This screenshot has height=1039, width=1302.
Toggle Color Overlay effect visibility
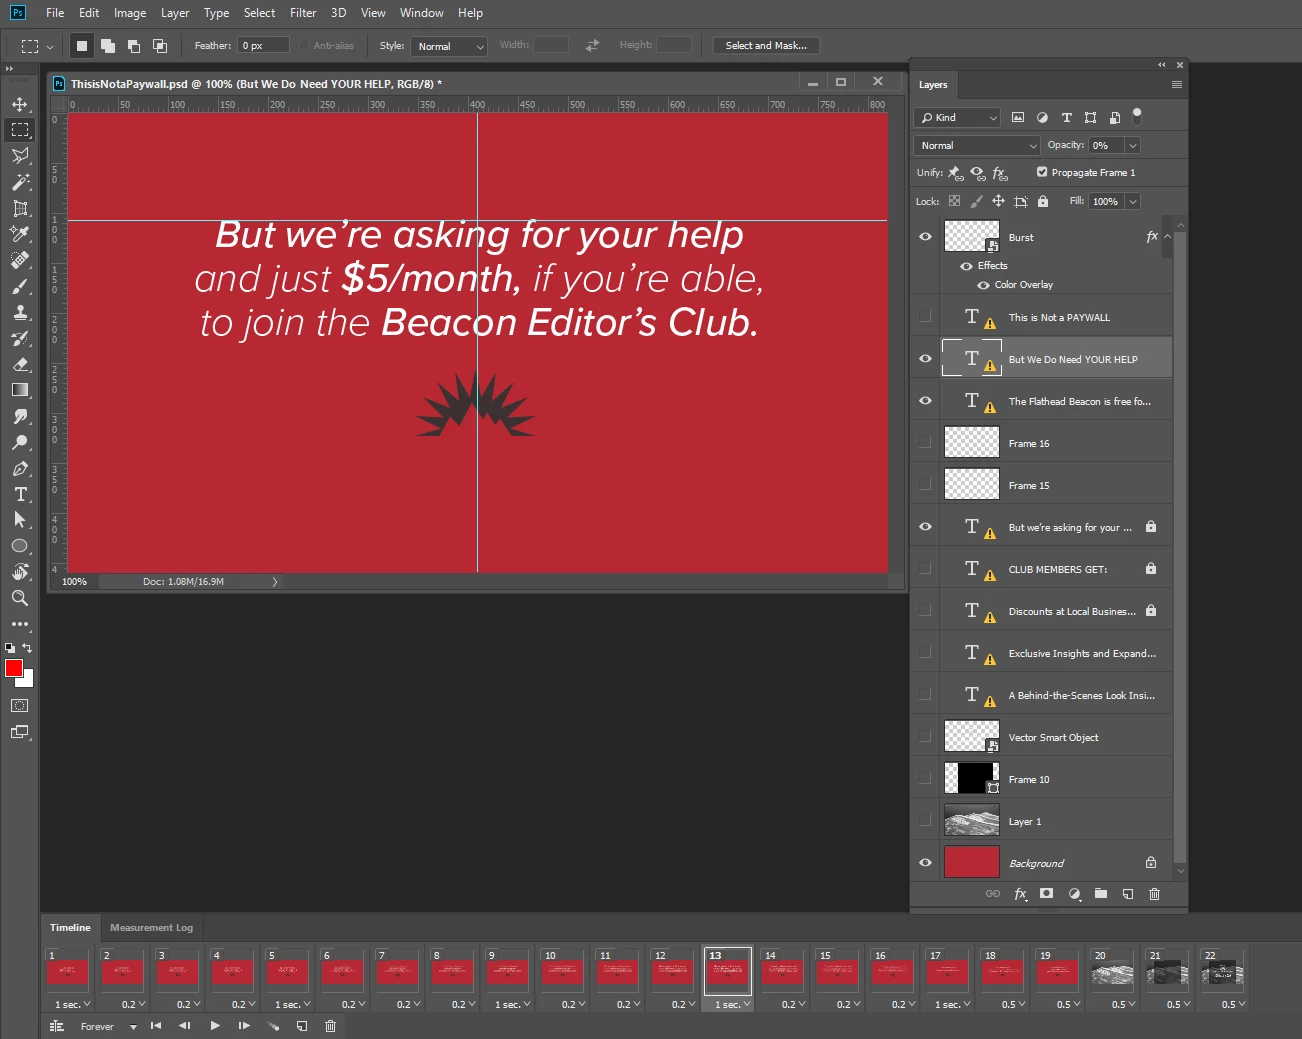(983, 285)
